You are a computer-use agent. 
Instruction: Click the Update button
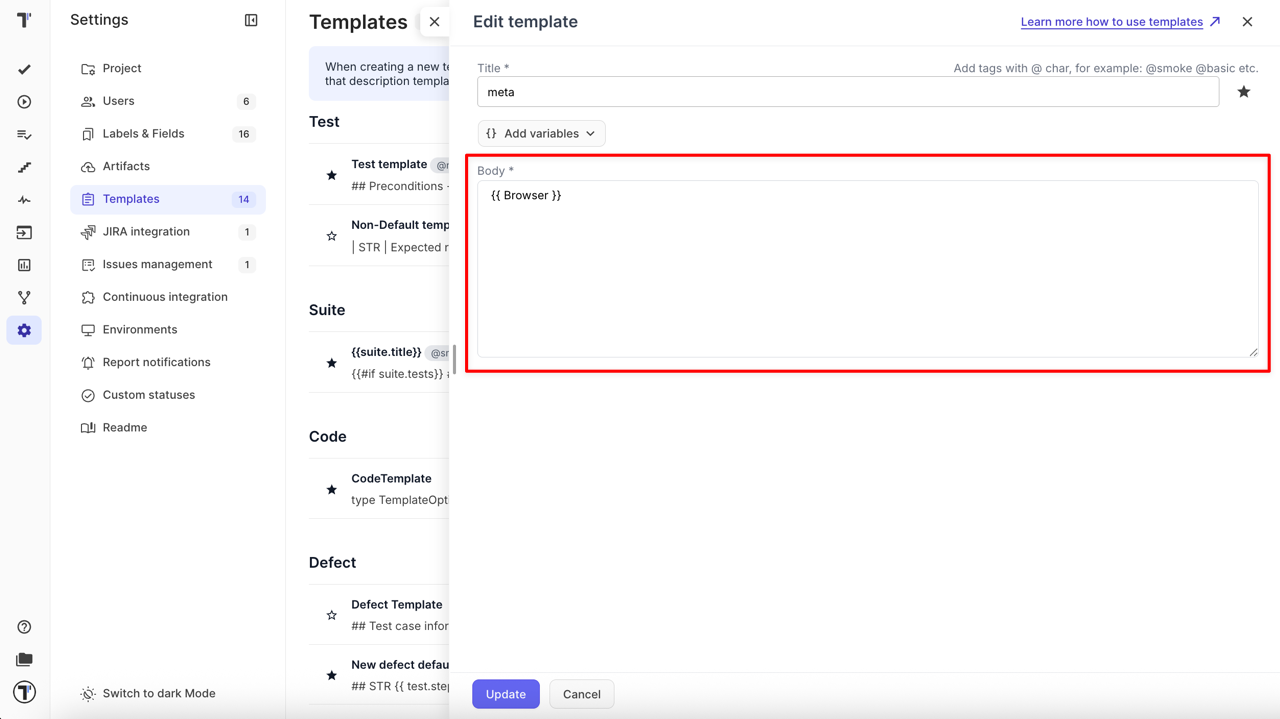click(506, 694)
